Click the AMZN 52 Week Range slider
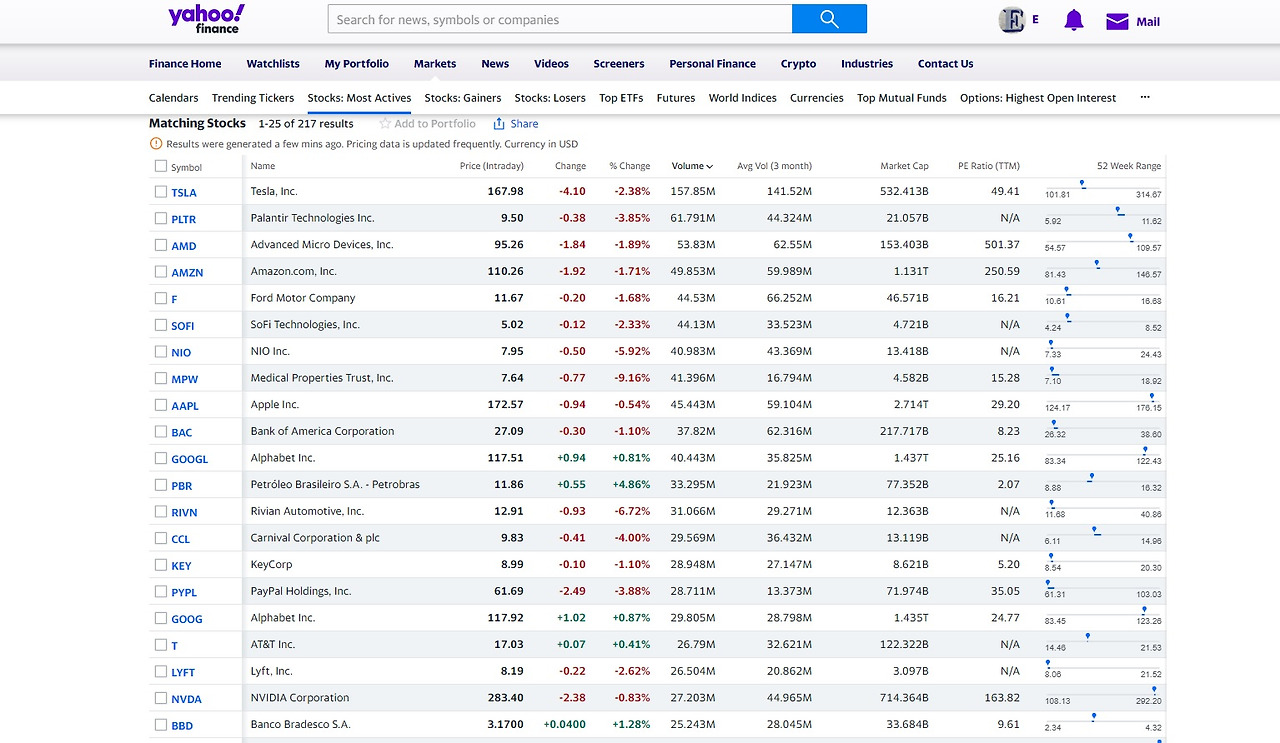Viewport: 1280px width, 743px height. tap(1097, 264)
